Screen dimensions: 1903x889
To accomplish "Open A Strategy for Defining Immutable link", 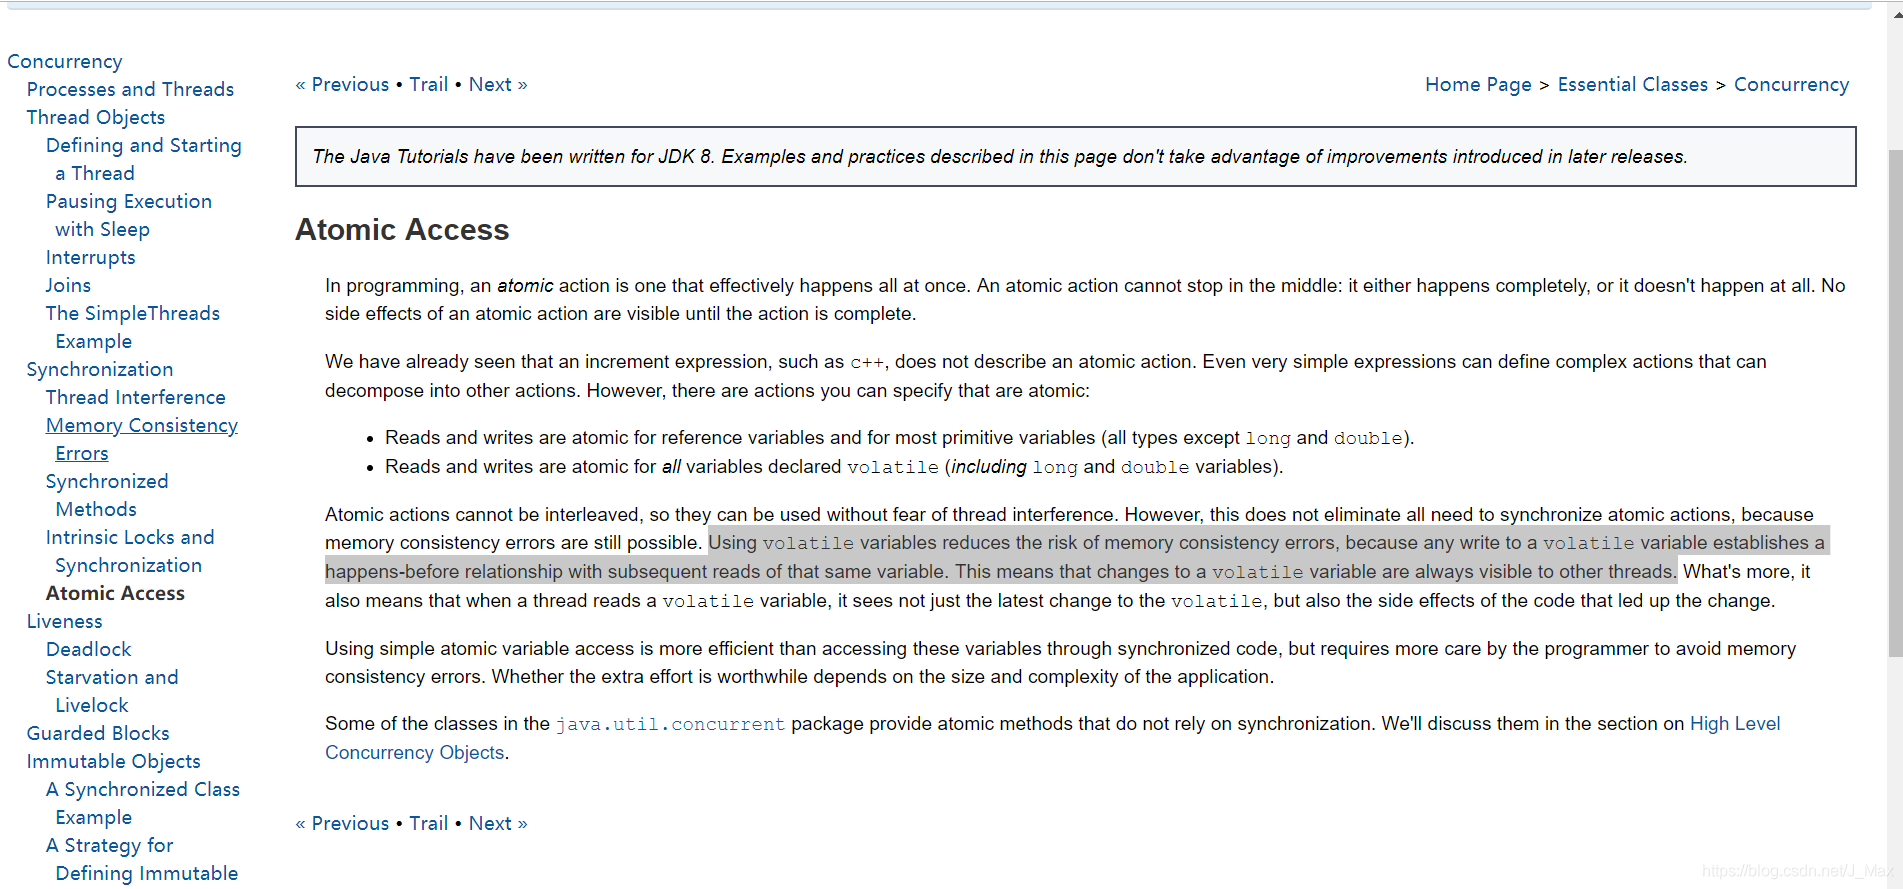I will pos(142,859).
